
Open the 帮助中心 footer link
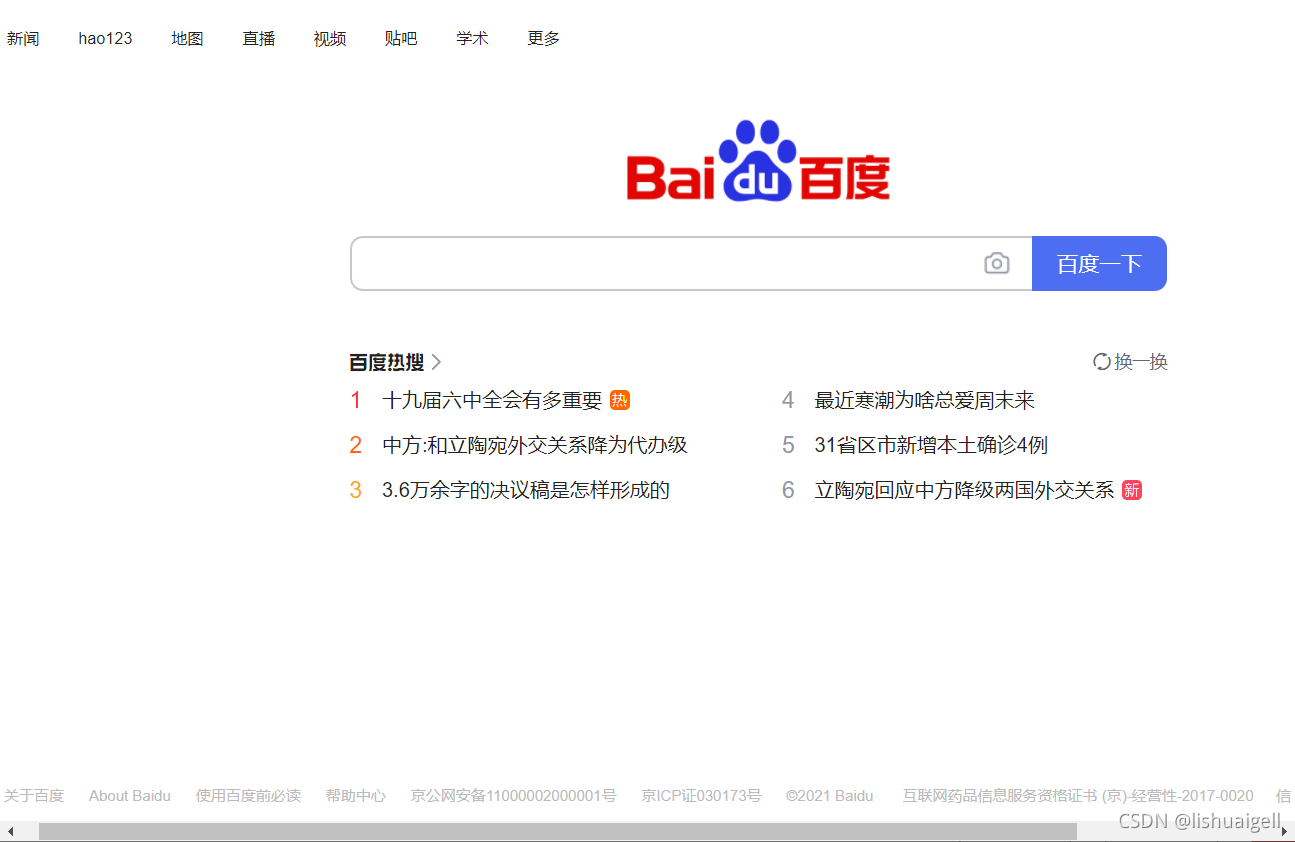click(x=355, y=796)
